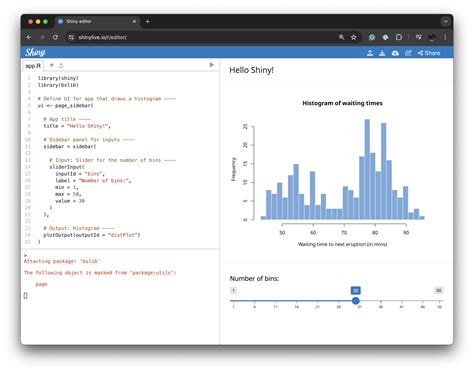Close the Shiny editor browser tab
Viewport: 474px width, 372px height.
pos(134,22)
